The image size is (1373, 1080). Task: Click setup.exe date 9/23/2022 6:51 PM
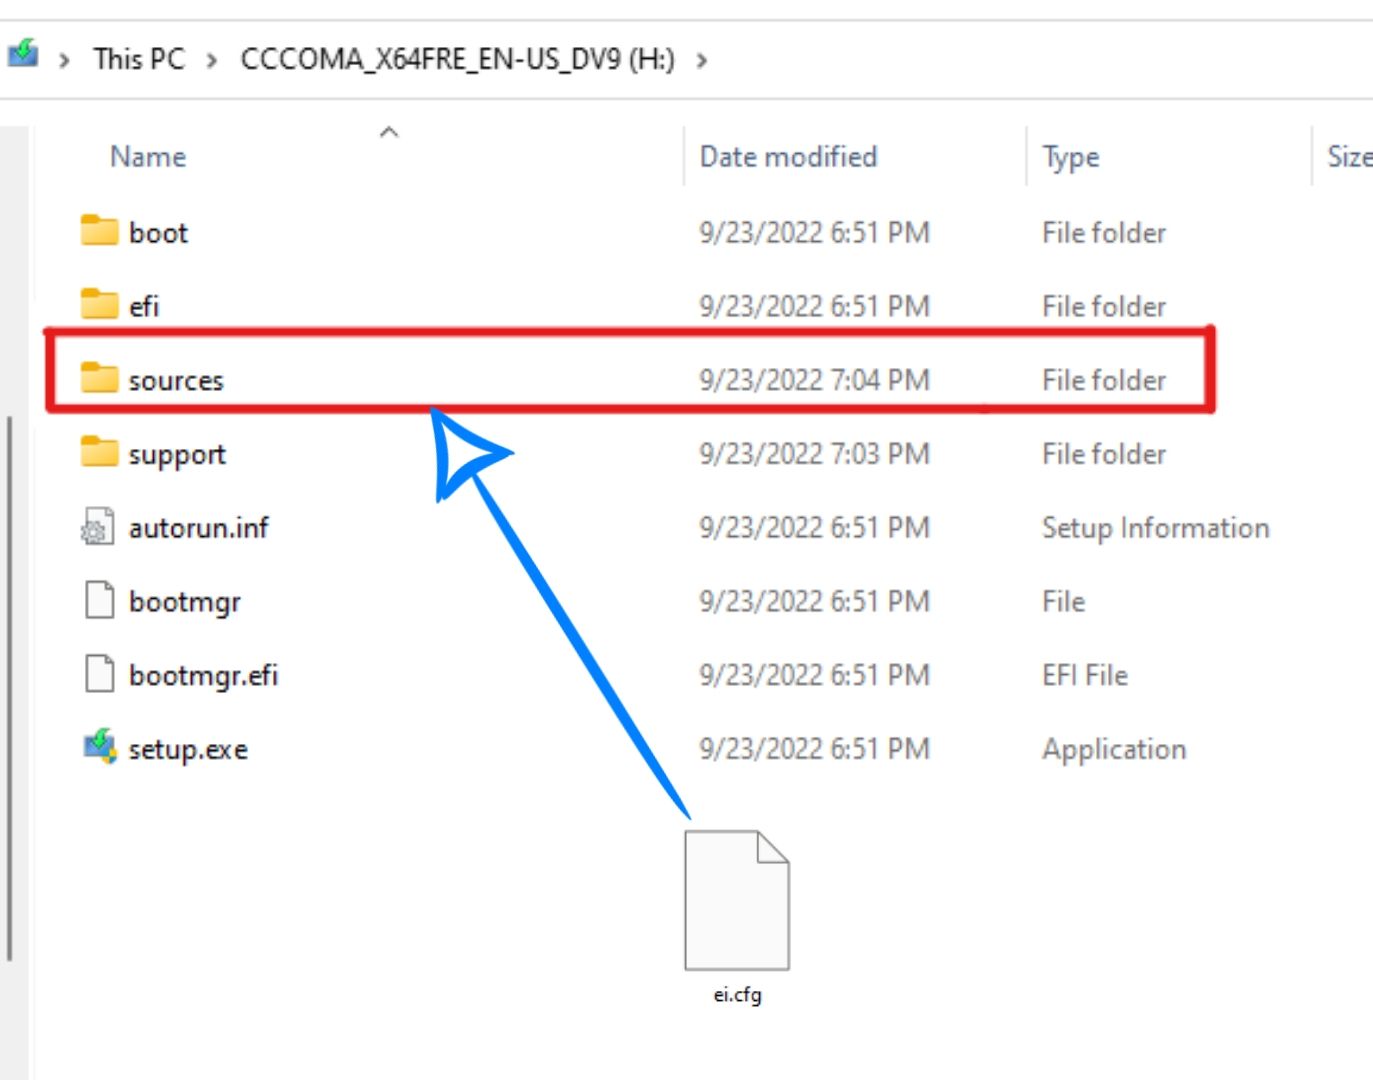point(814,749)
